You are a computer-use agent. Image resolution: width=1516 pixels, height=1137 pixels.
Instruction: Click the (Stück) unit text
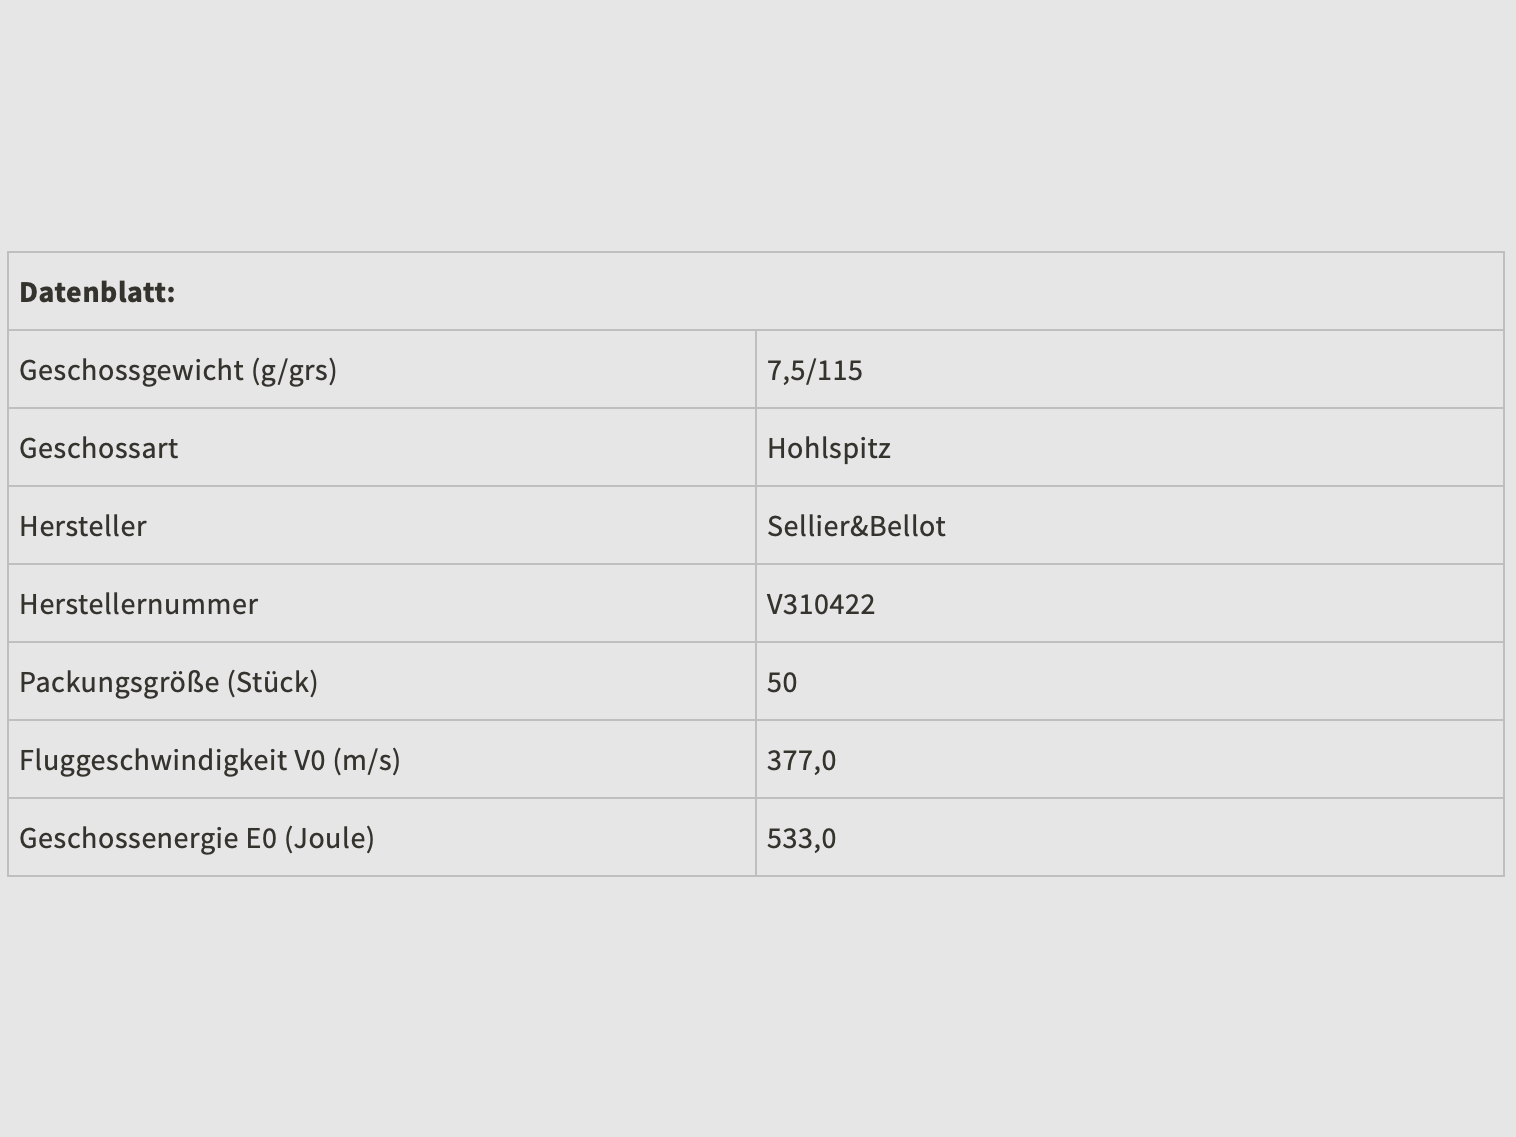[272, 682]
